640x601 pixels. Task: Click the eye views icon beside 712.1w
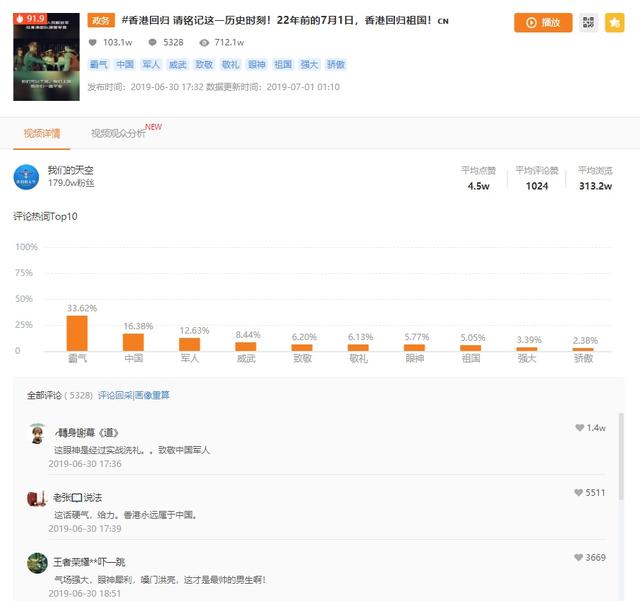click(x=204, y=42)
